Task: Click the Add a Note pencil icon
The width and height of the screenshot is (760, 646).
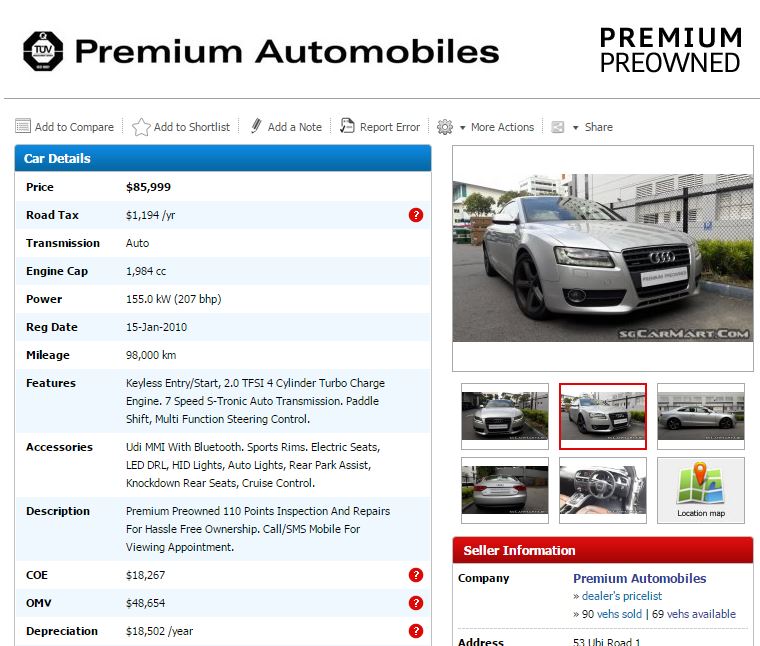Action: [256, 126]
